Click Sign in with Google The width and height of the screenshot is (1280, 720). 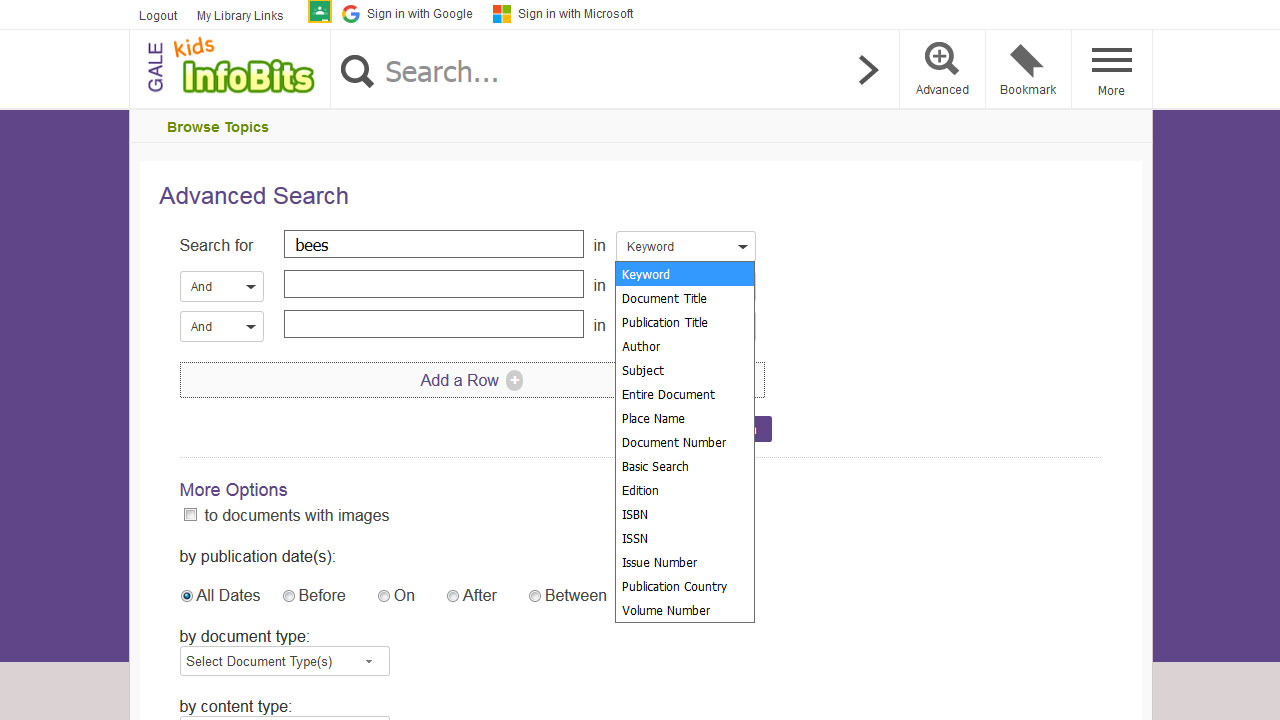420,14
